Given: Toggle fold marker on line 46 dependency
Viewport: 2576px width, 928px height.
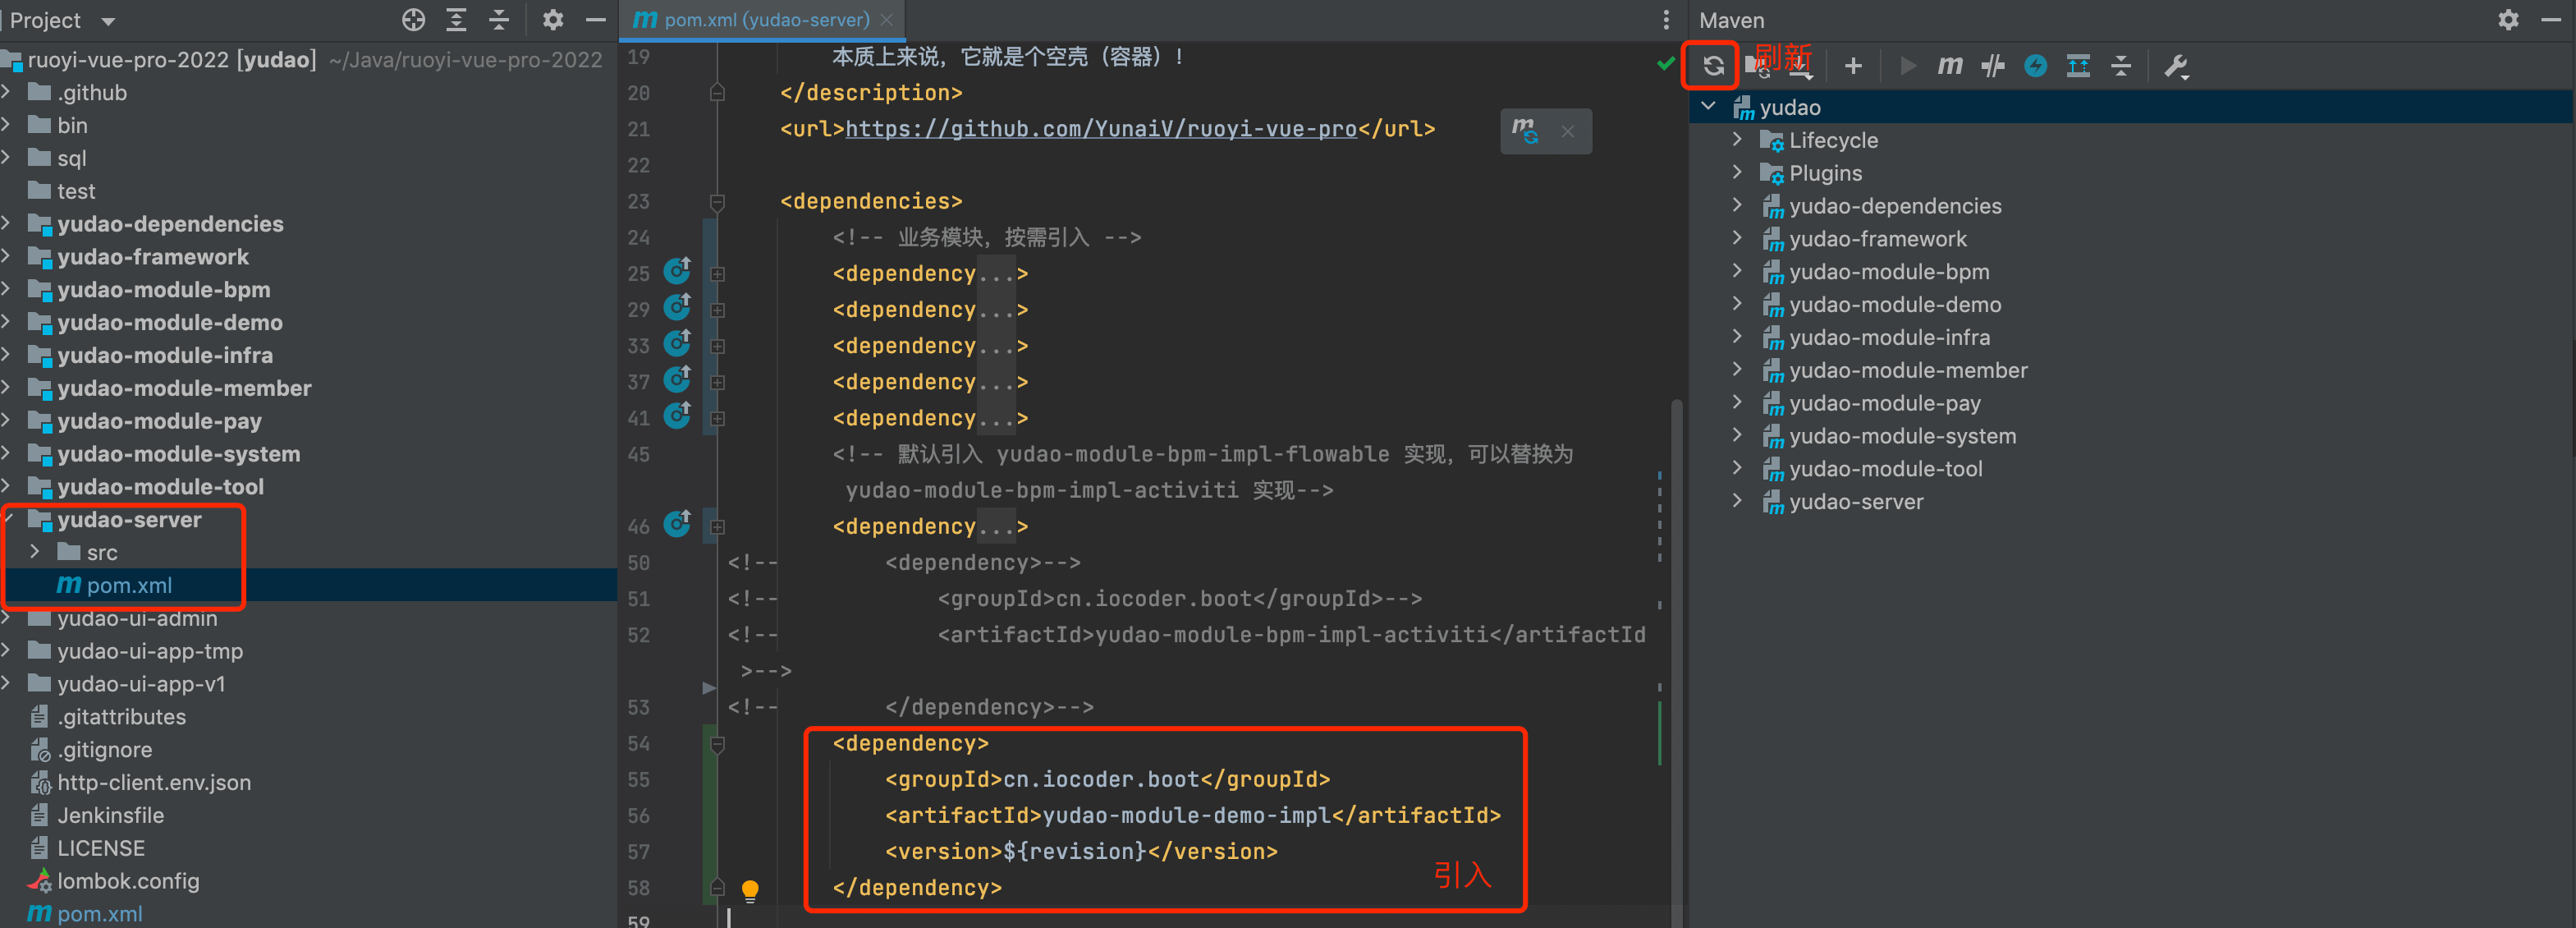Looking at the screenshot, I should [717, 526].
